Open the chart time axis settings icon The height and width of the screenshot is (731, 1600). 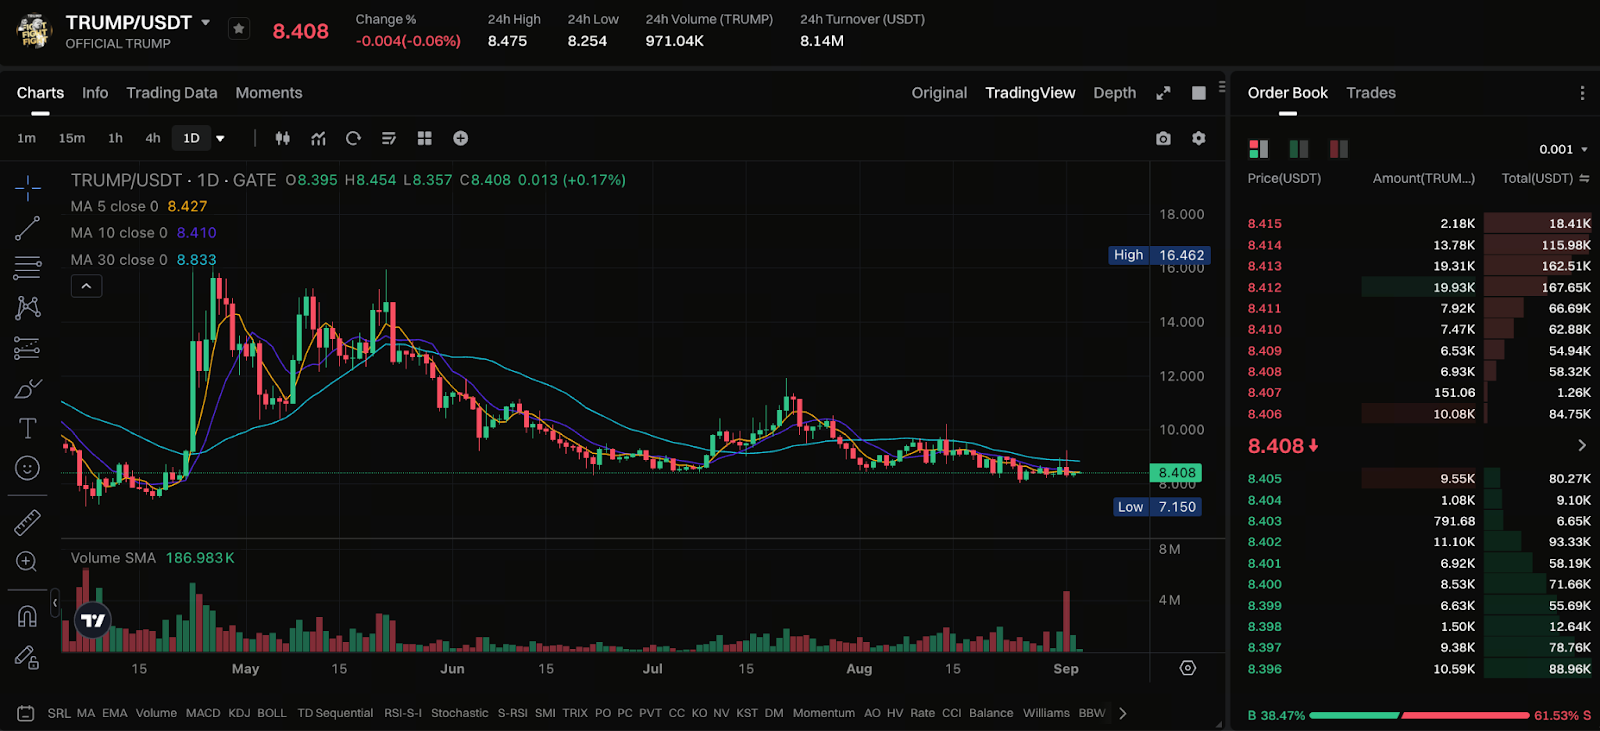pyautogui.click(x=1188, y=668)
